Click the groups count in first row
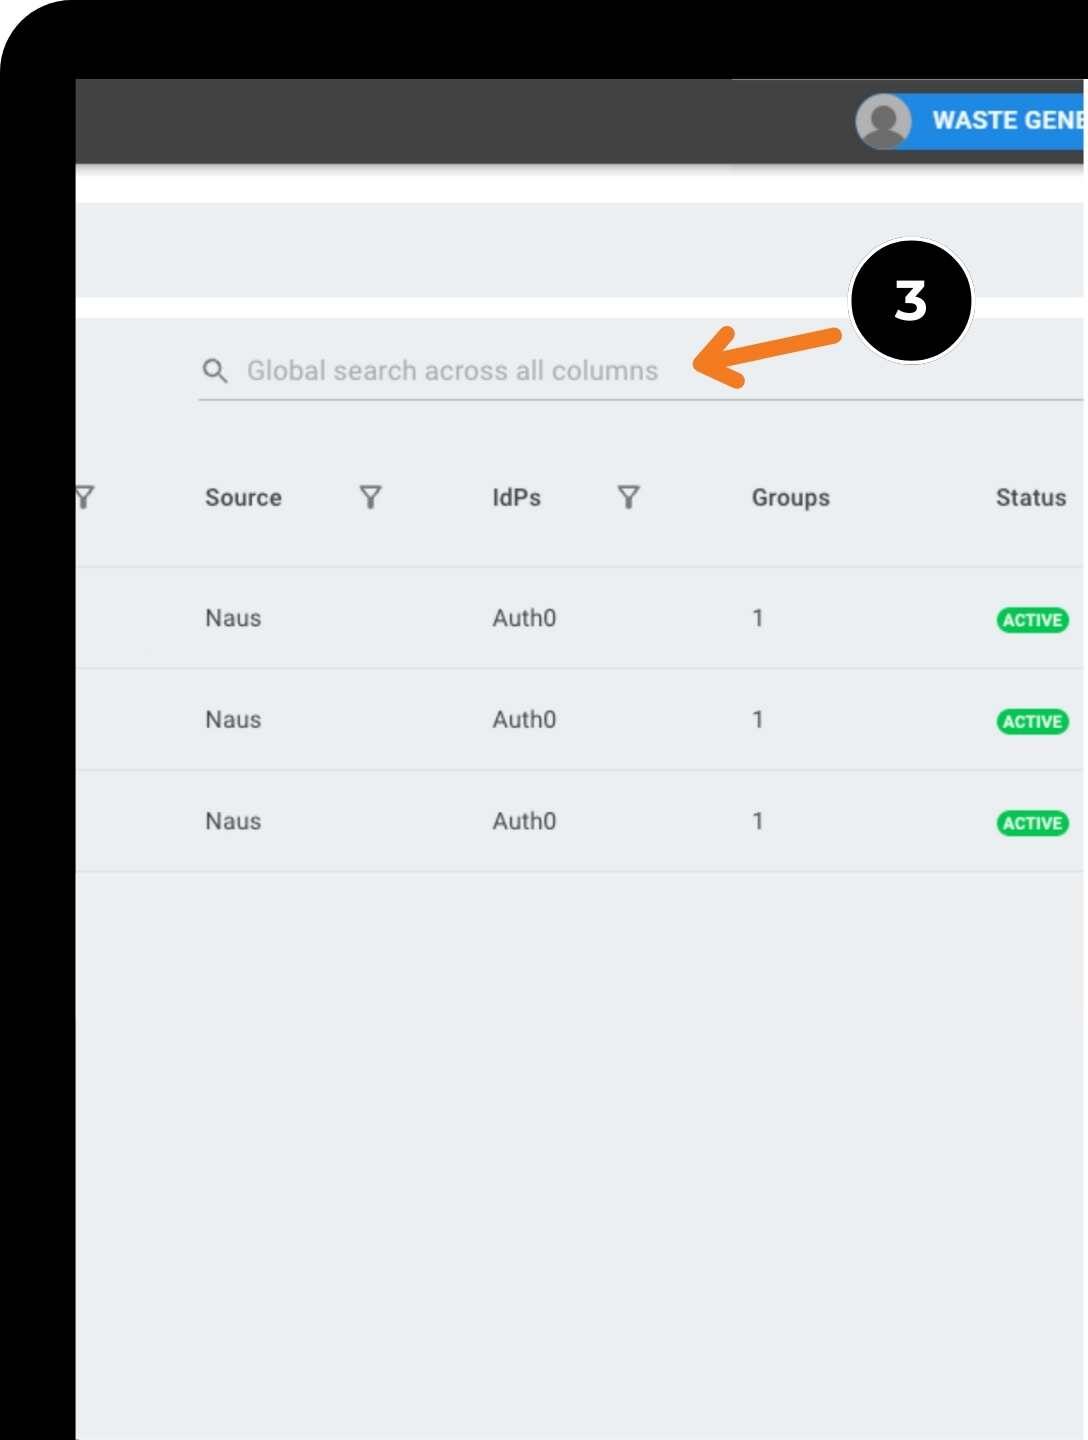1088x1440 pixels. 758,618
